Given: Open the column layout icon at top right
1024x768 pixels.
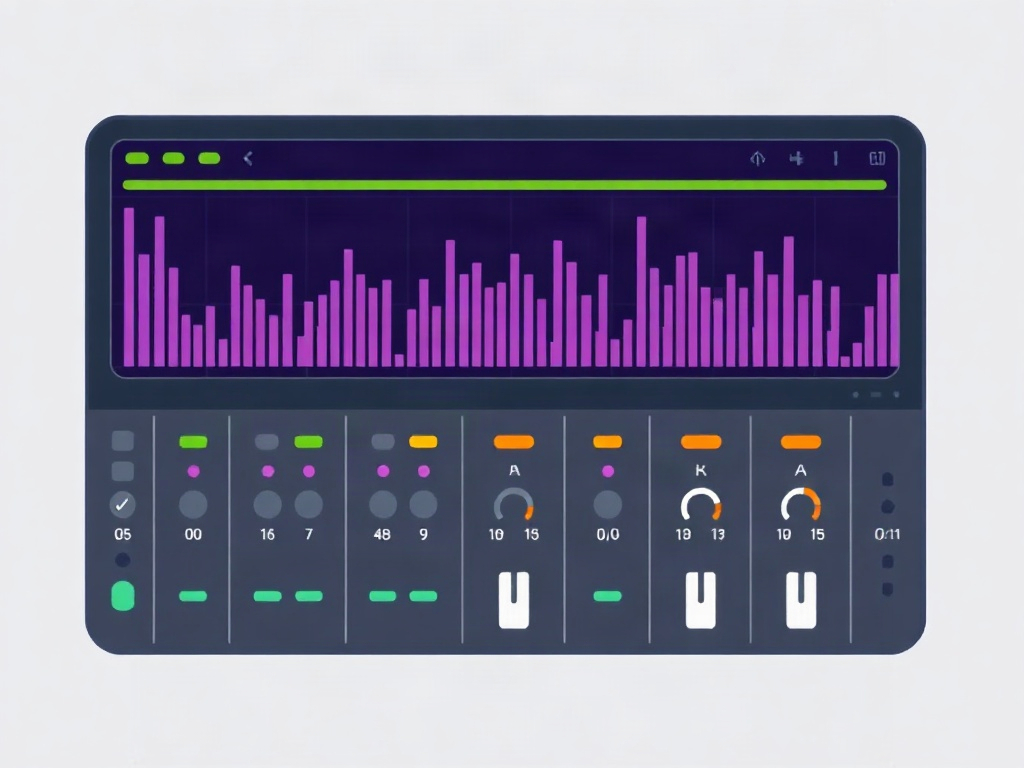Looking at the screenshot, I should (x=877, y=158).
